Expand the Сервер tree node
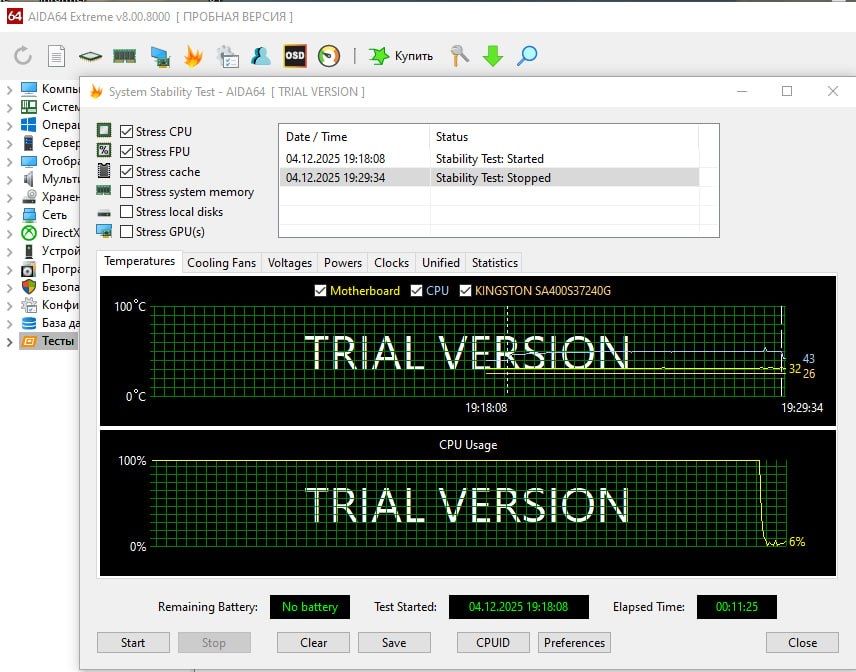The width and height of the screenshot is (856, 672). pos(9,143)
